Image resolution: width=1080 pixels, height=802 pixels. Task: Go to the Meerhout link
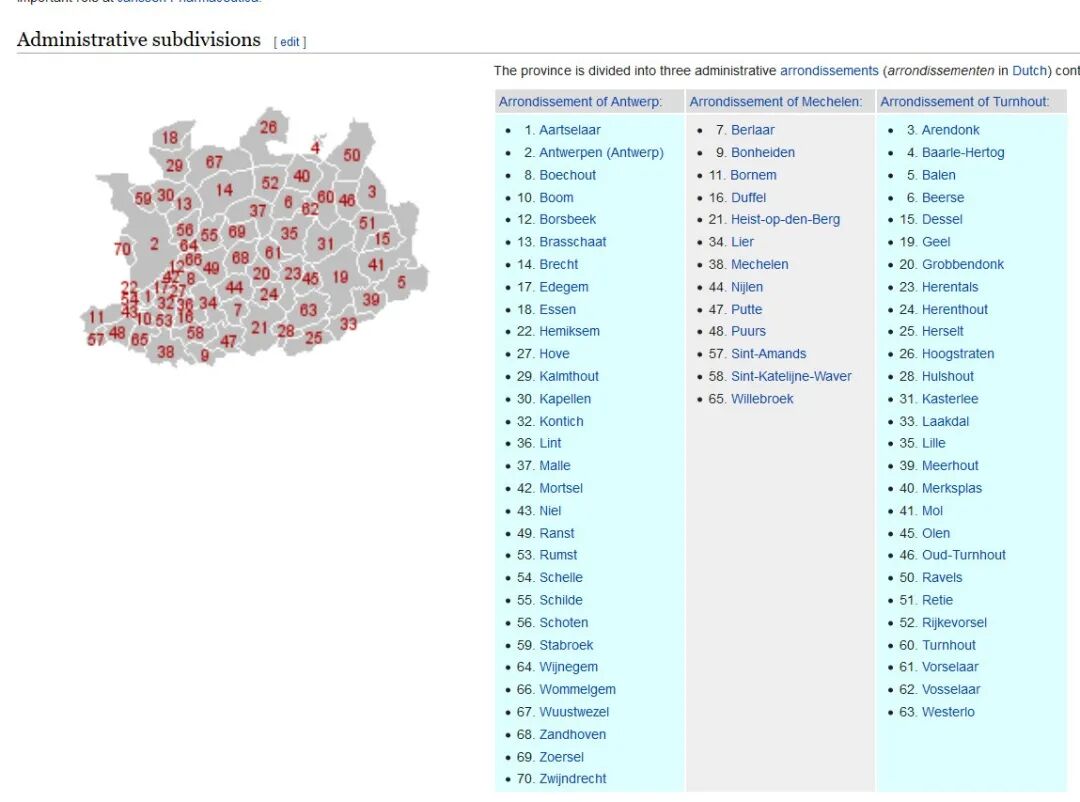[x=950, y=466]
